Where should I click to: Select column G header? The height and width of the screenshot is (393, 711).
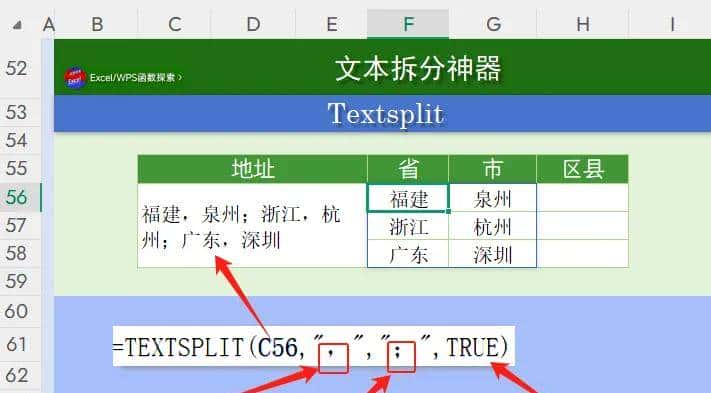click(493, 24)
